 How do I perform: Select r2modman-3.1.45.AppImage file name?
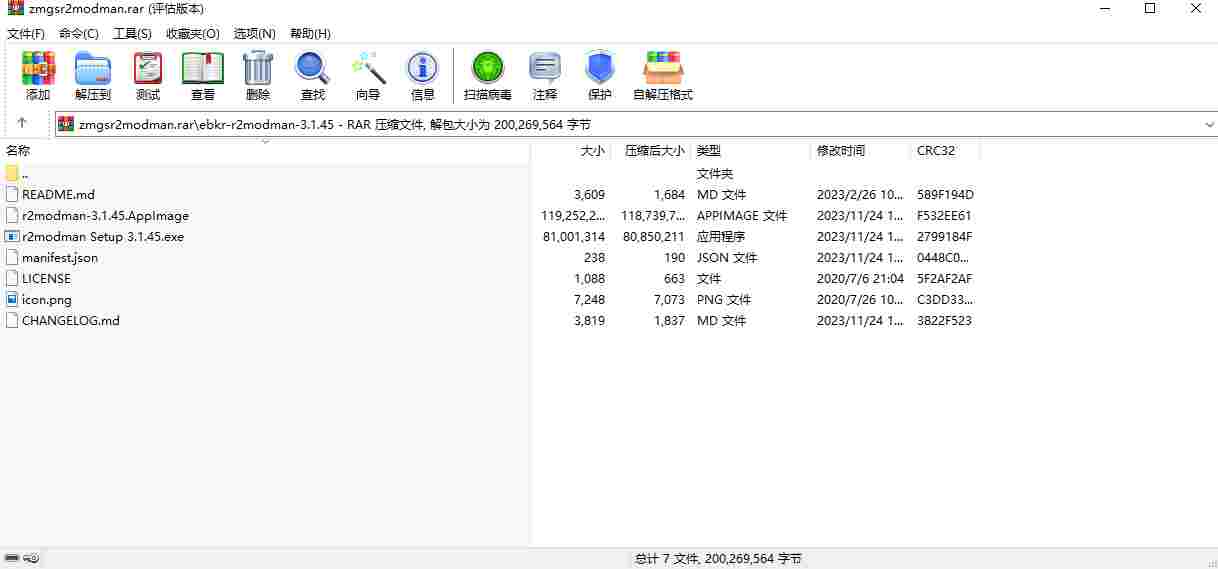coord(105,215)
